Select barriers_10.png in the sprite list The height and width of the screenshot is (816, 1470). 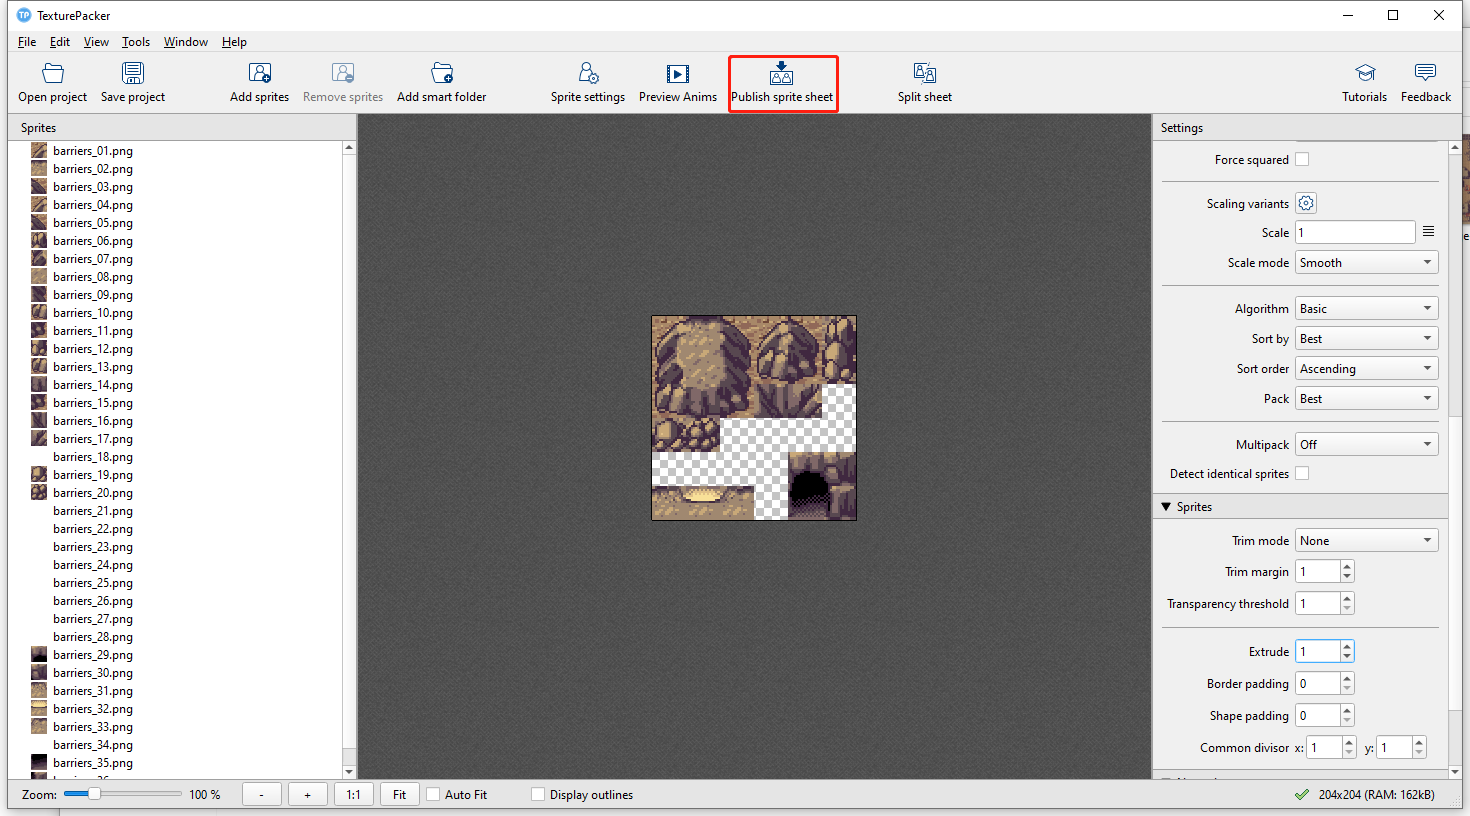click(x=93, y=313)
